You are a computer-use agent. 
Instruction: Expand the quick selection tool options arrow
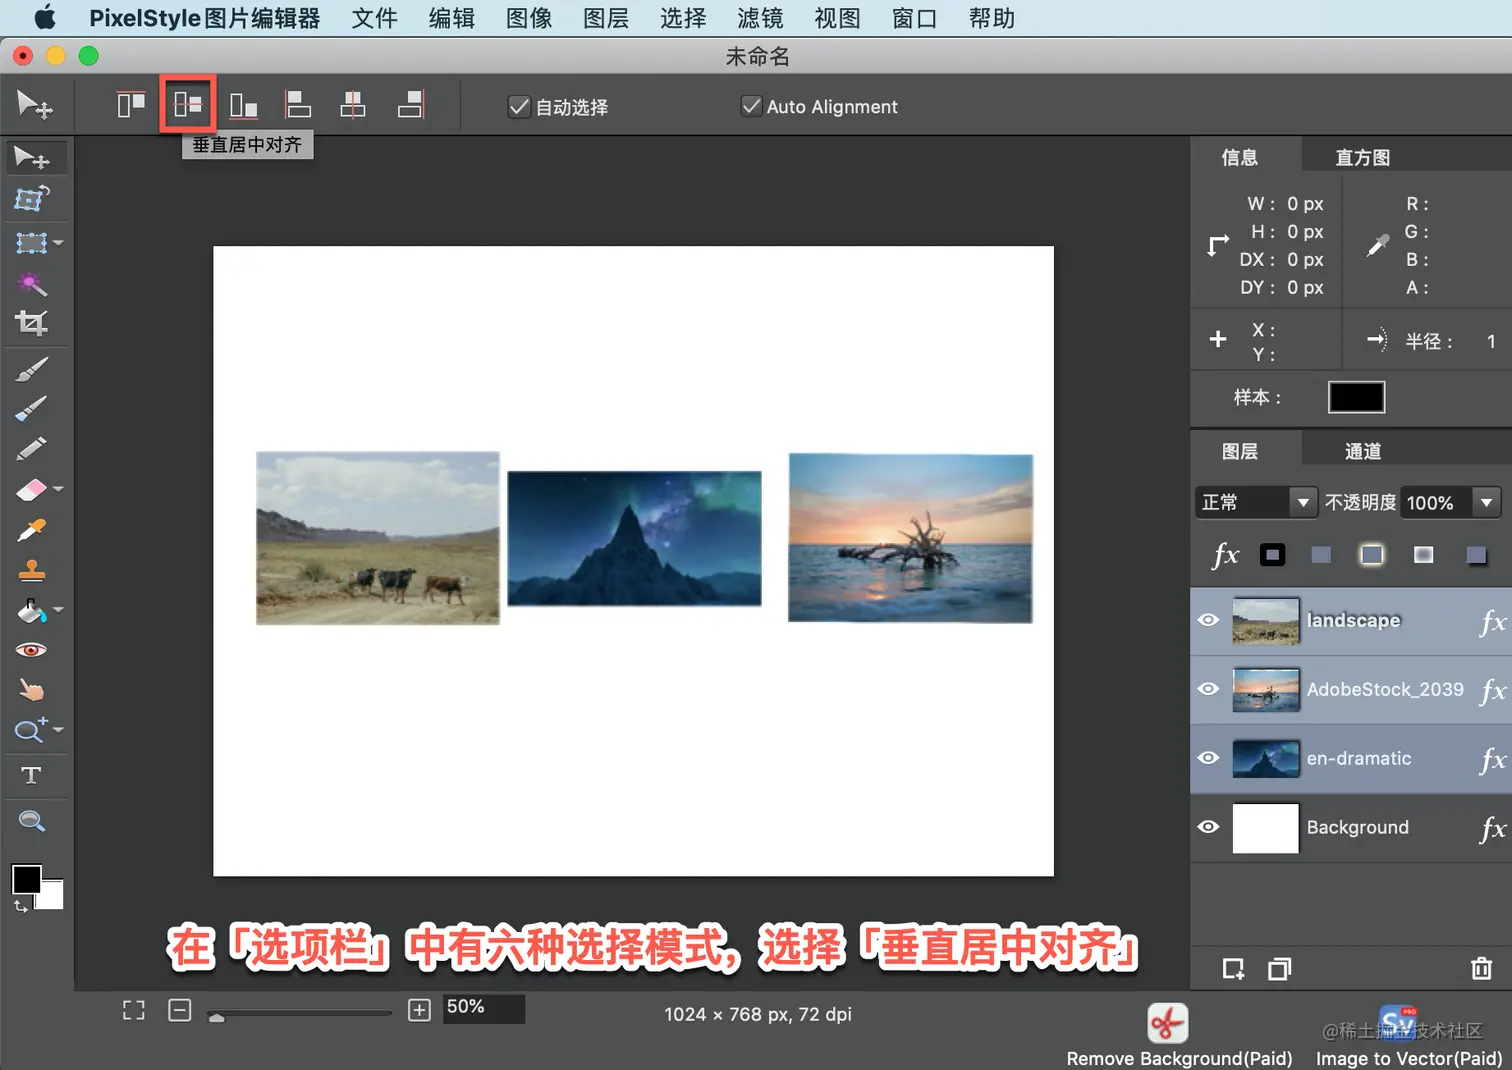click(58, 730)
